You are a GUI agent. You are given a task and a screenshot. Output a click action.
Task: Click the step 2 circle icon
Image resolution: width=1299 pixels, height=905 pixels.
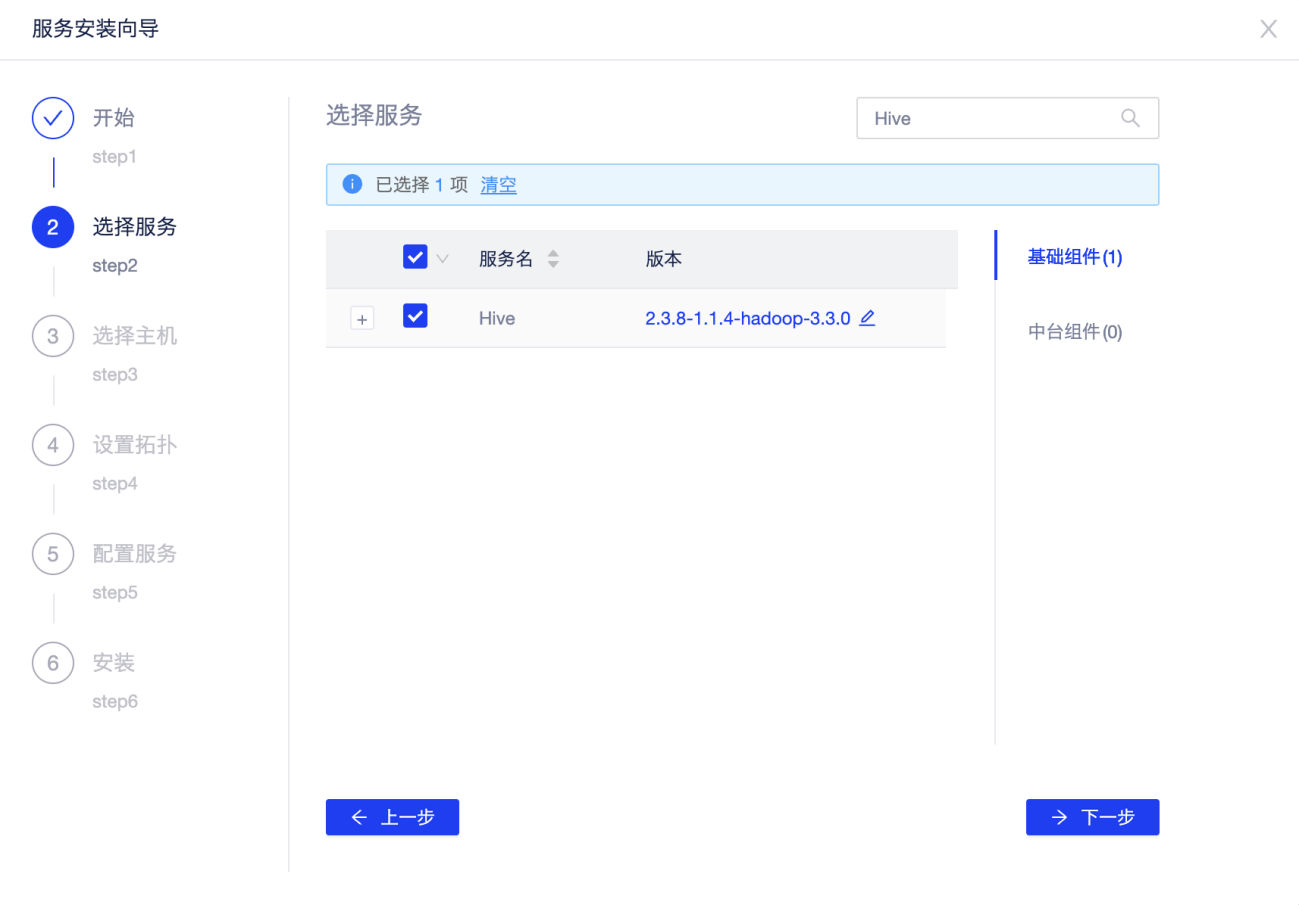tap(53, 227)
